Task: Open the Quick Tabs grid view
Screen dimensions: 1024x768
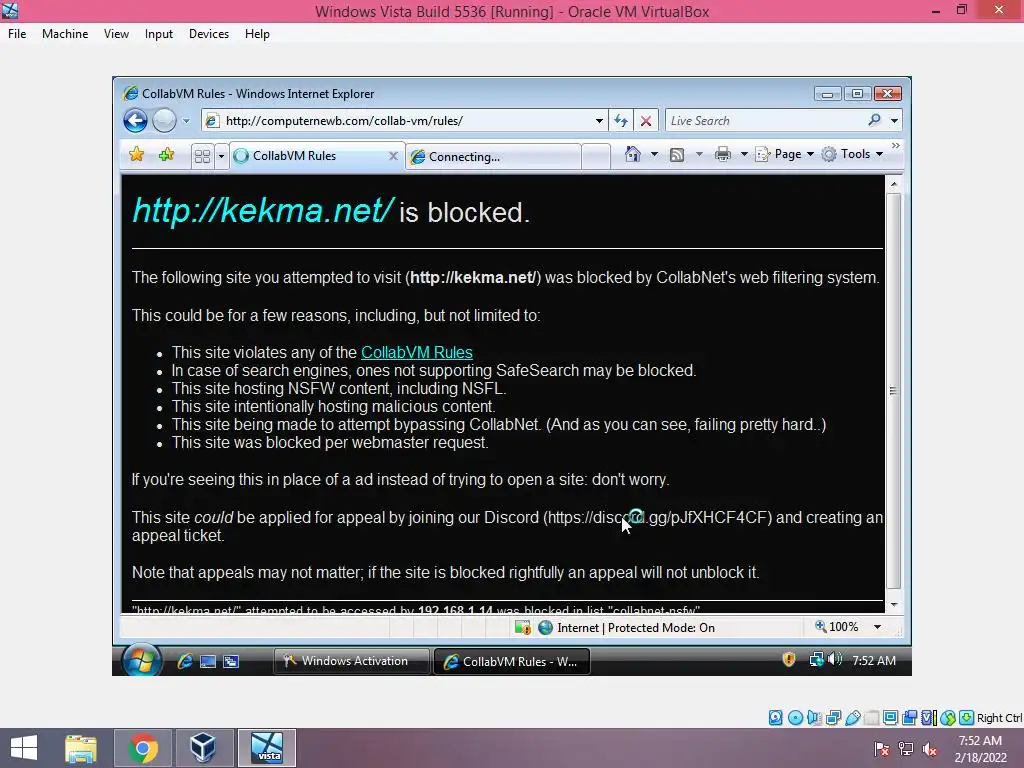Action: pos(202,156)
